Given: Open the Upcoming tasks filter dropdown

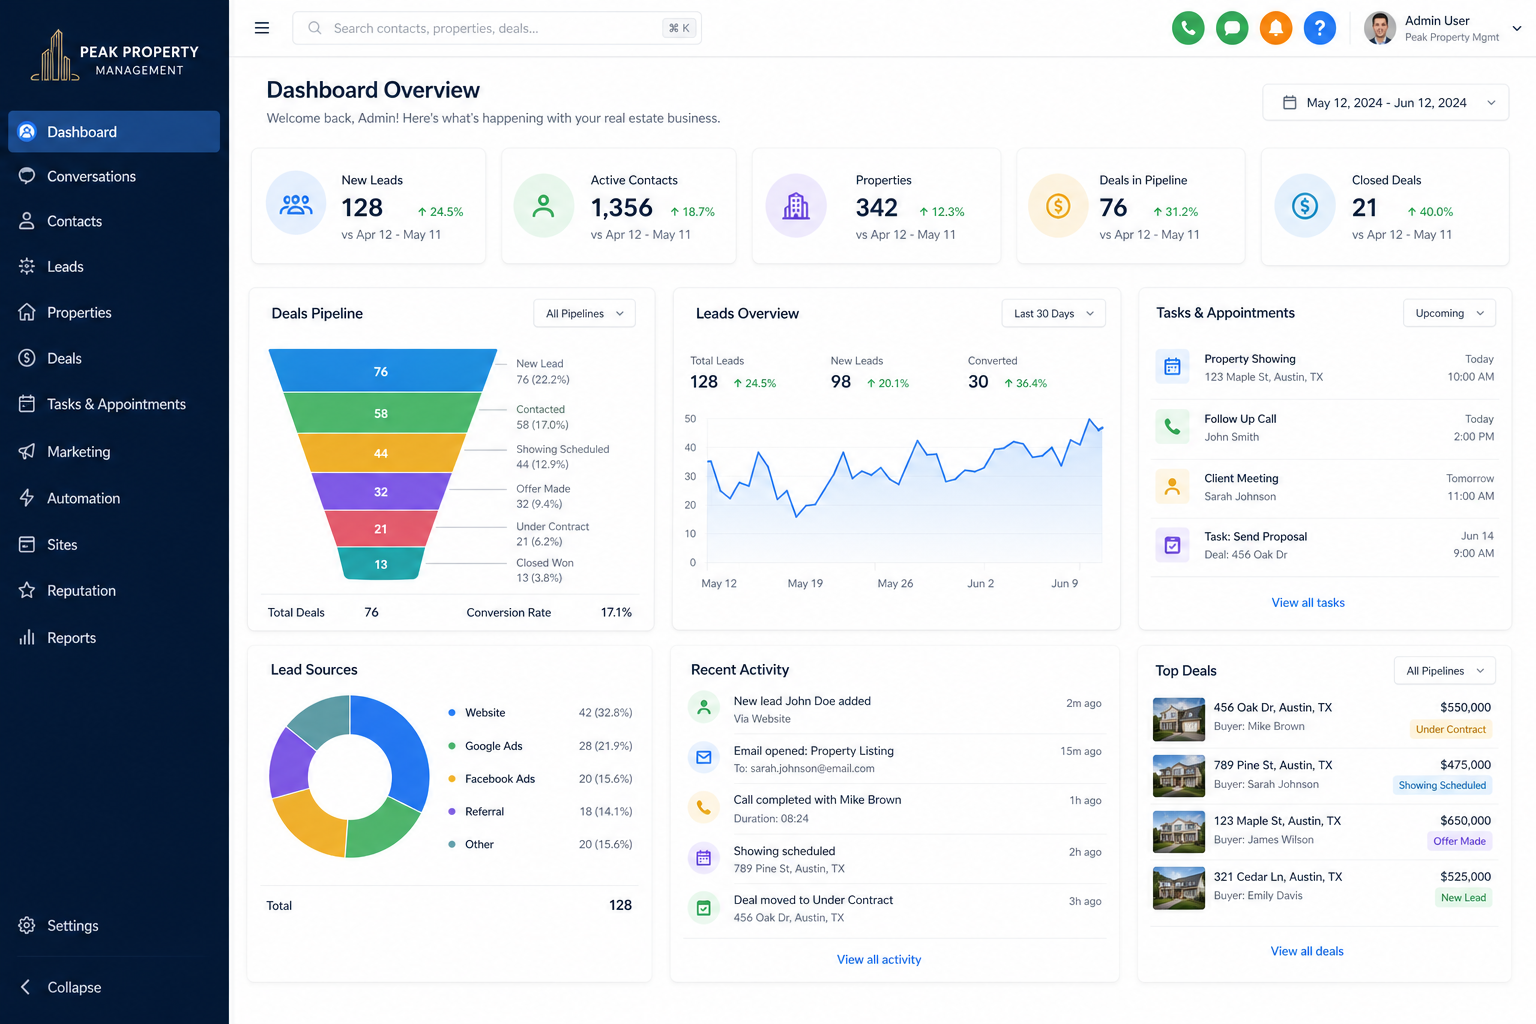Looking at the screenshot, I should click(x=1450, y=314).
